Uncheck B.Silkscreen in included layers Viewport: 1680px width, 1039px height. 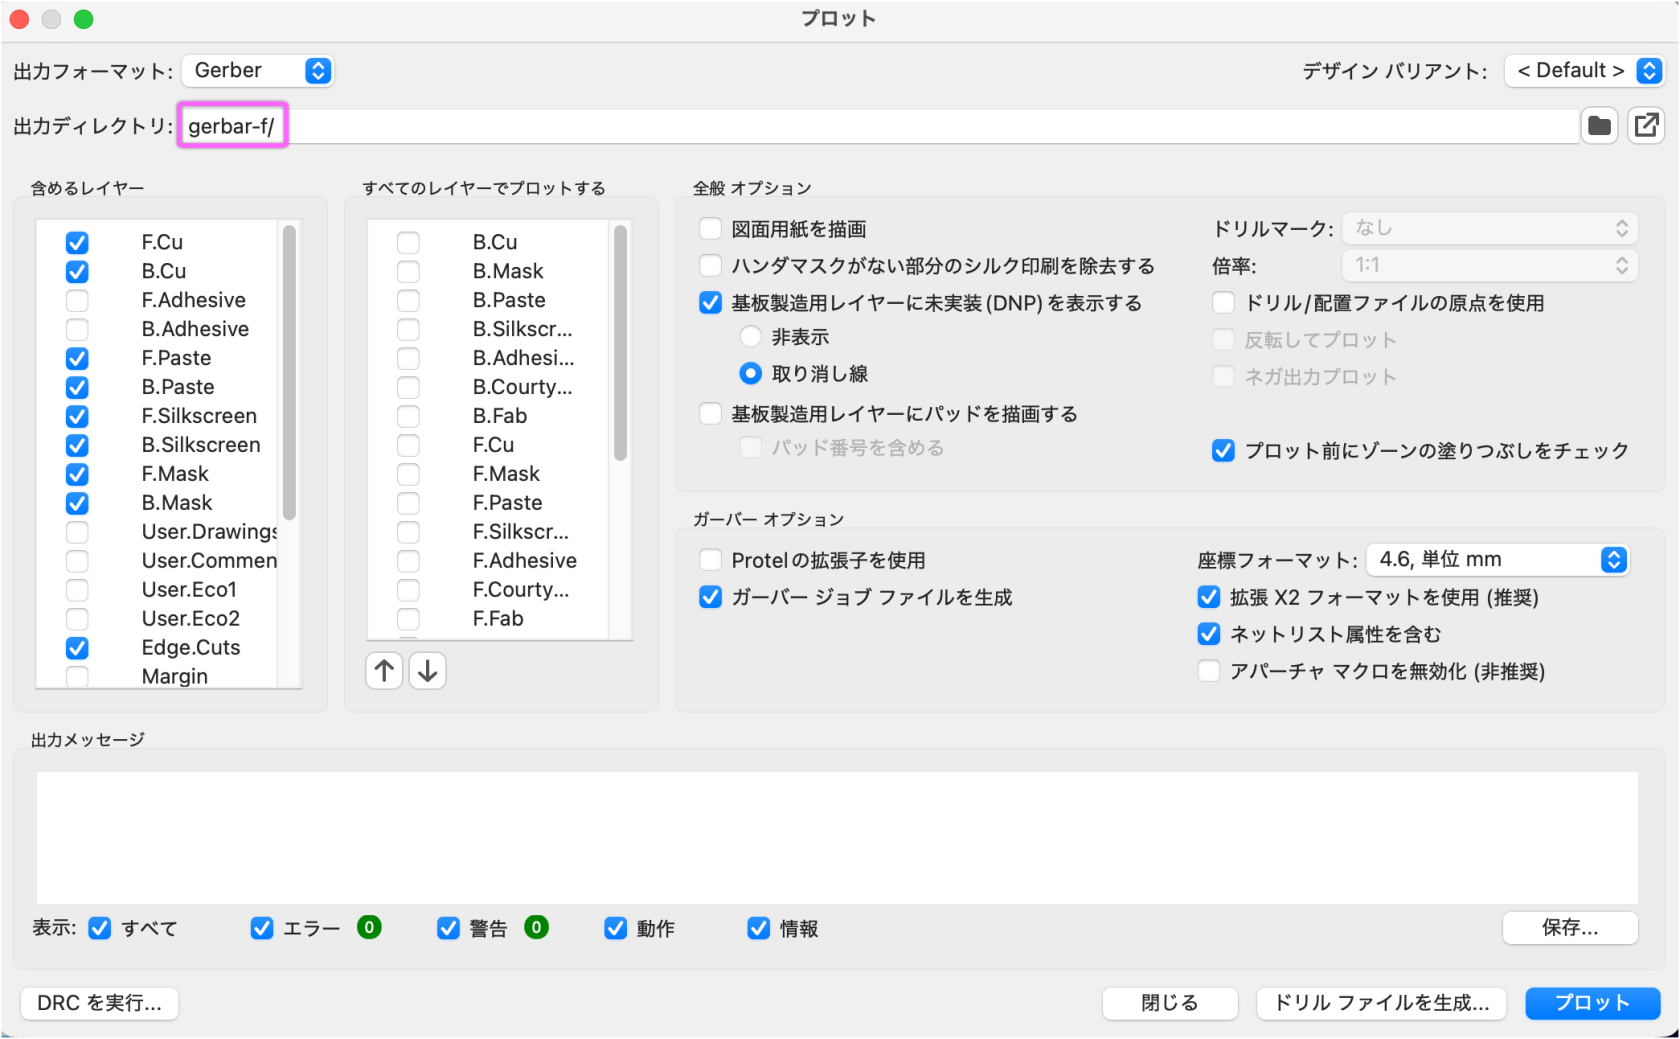click(77, 446)
